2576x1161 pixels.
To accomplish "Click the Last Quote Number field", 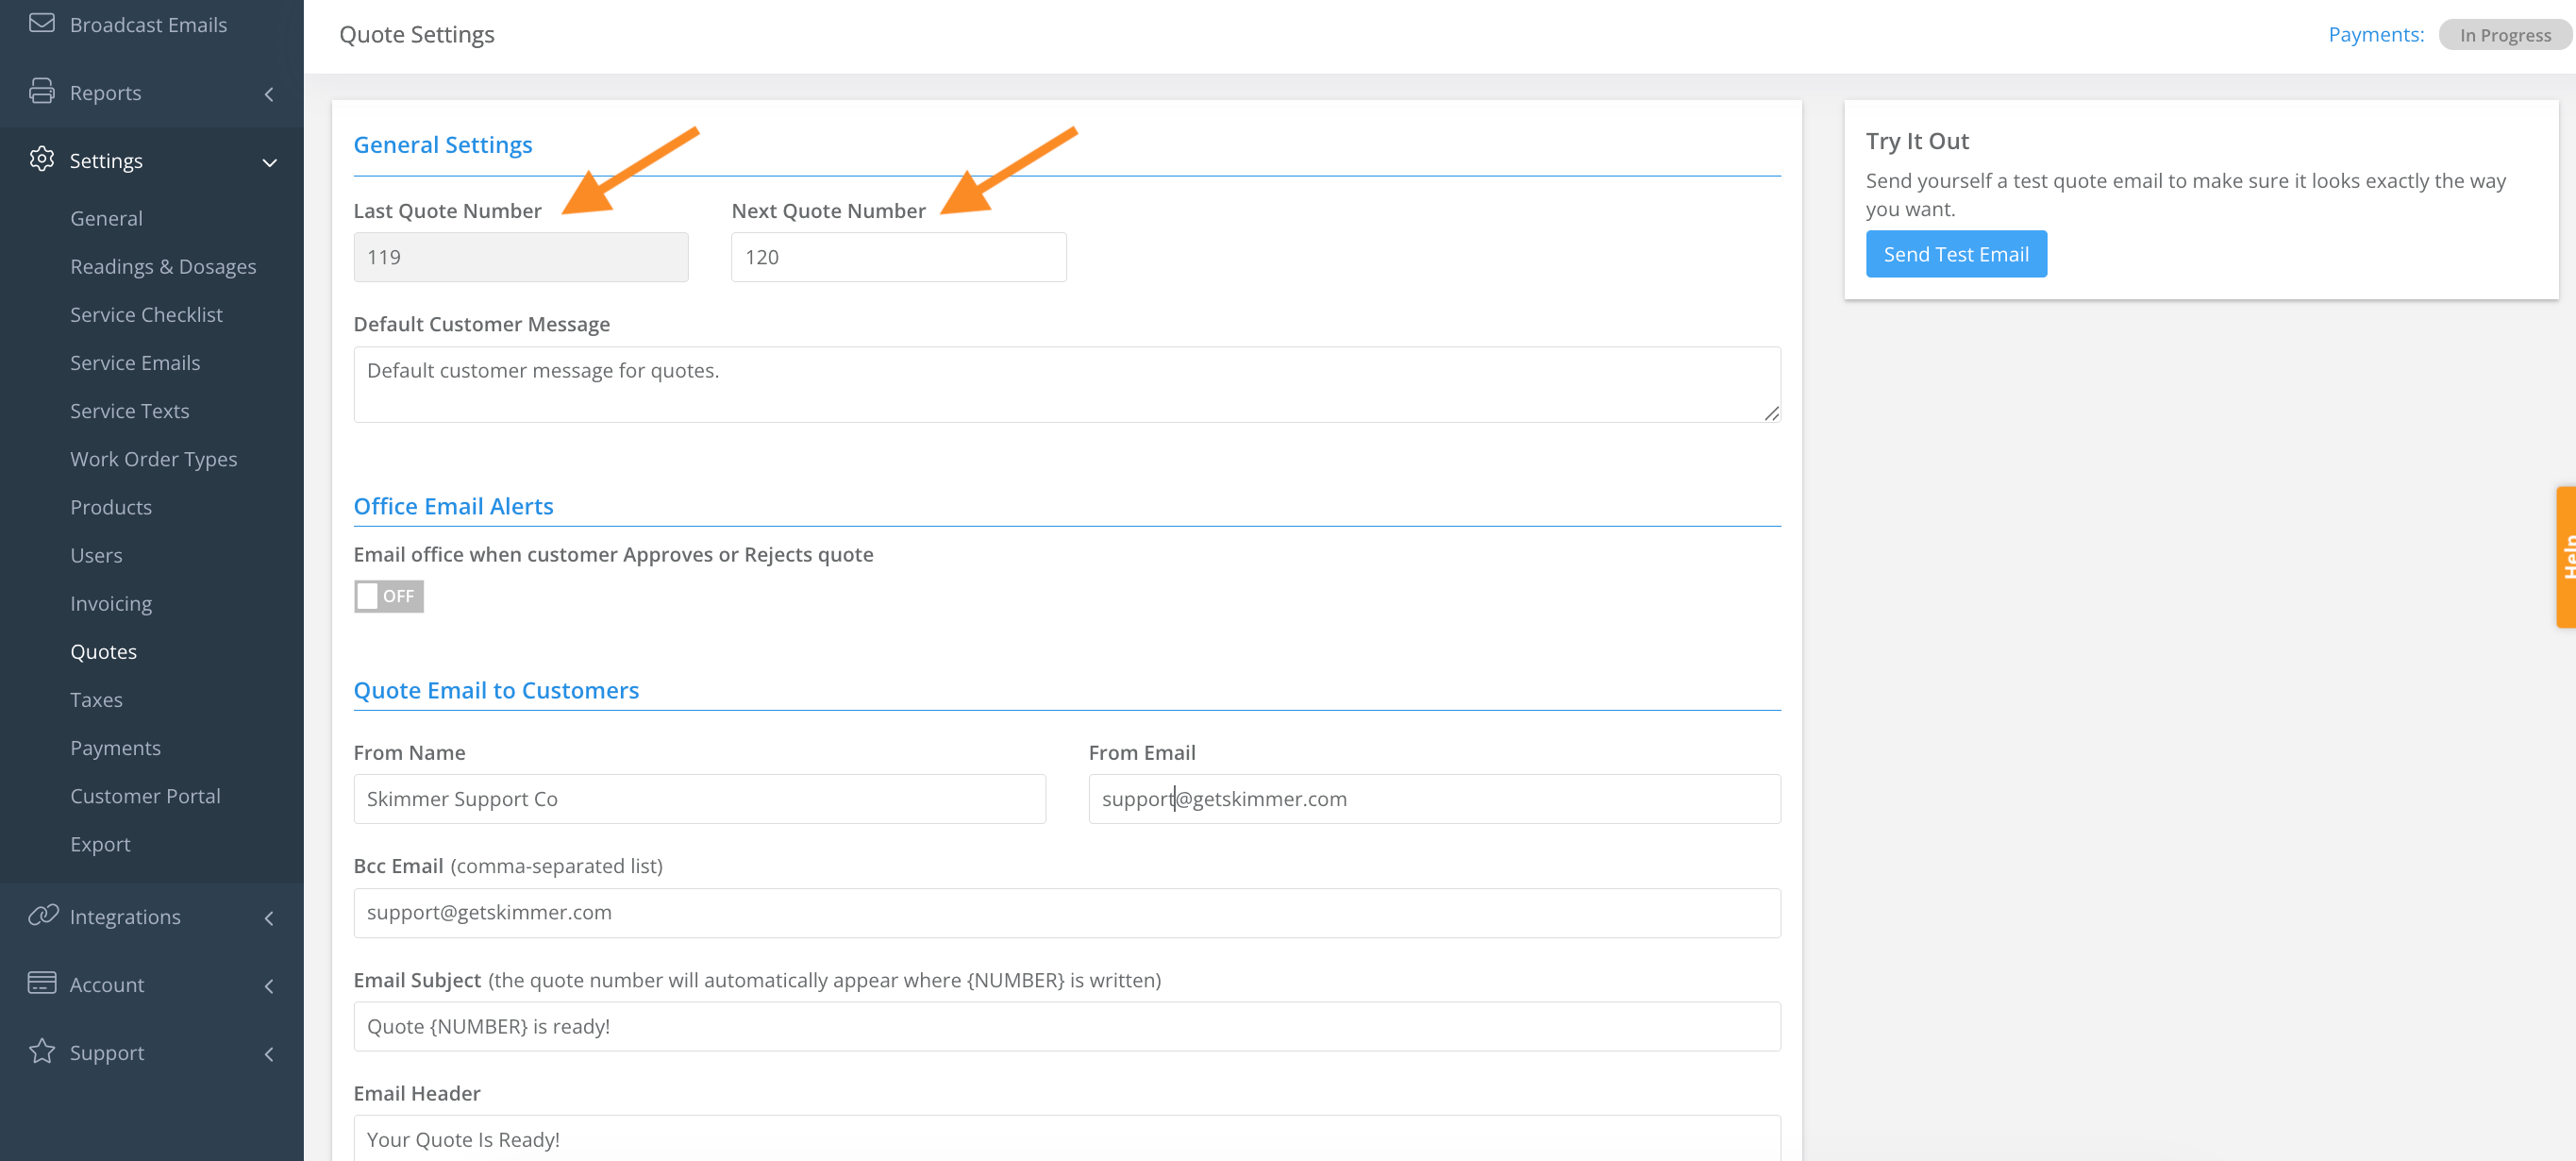I will click(x=521, y=257).
